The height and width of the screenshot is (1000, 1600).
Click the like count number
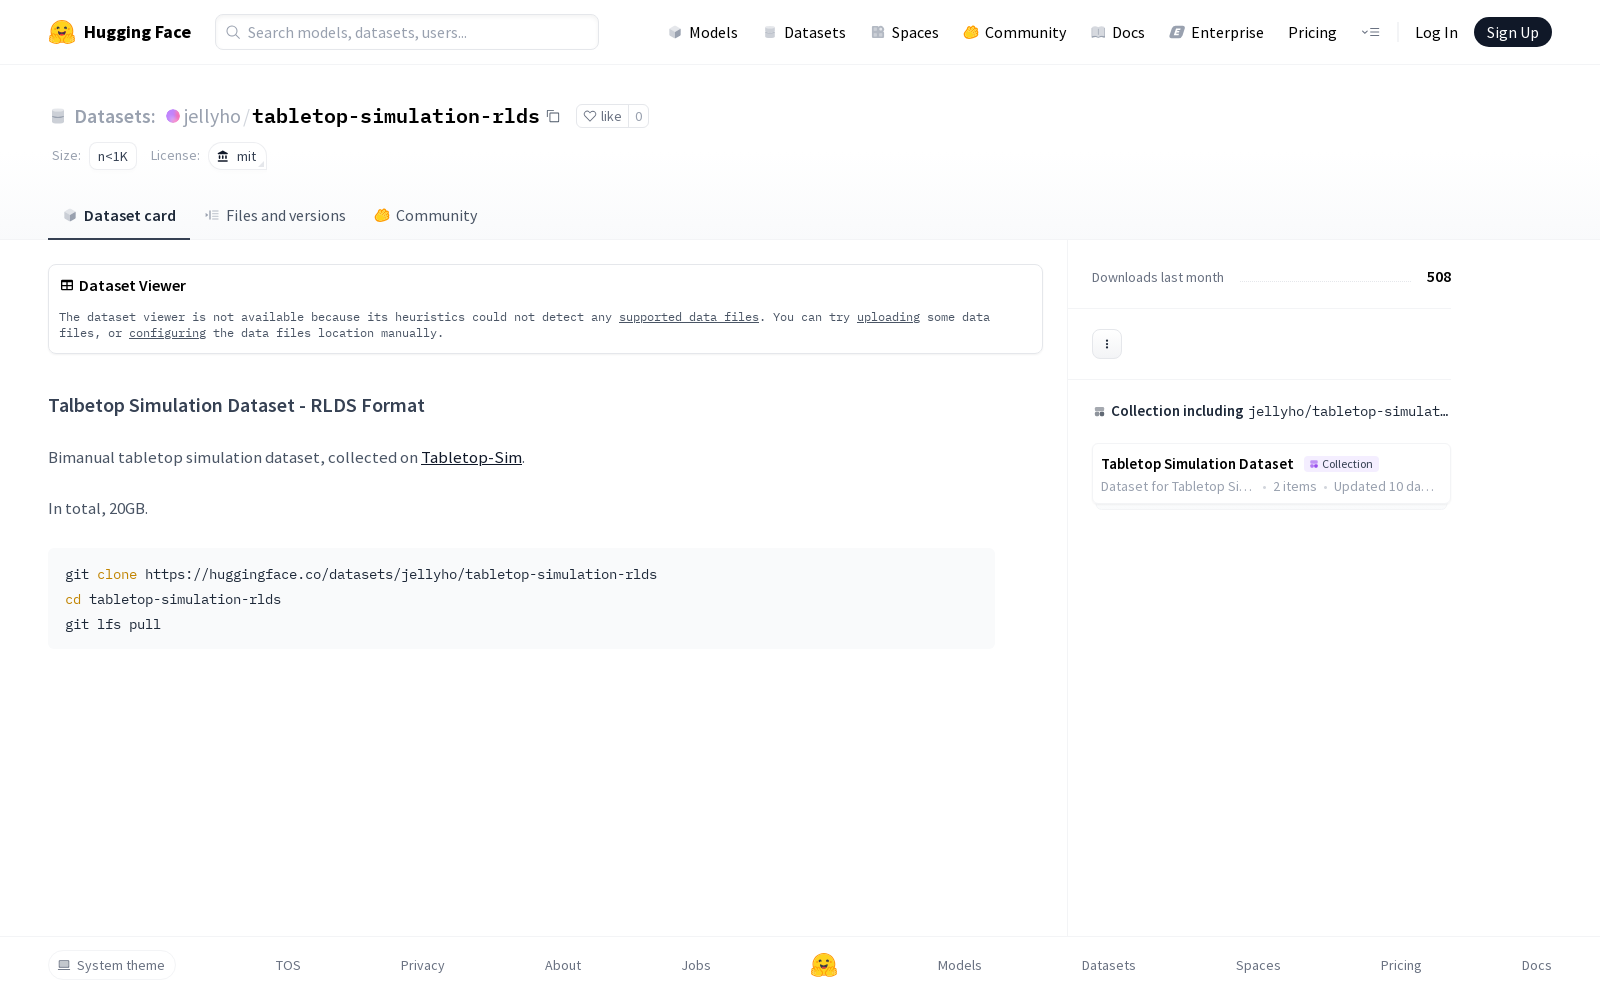(639, 116)
